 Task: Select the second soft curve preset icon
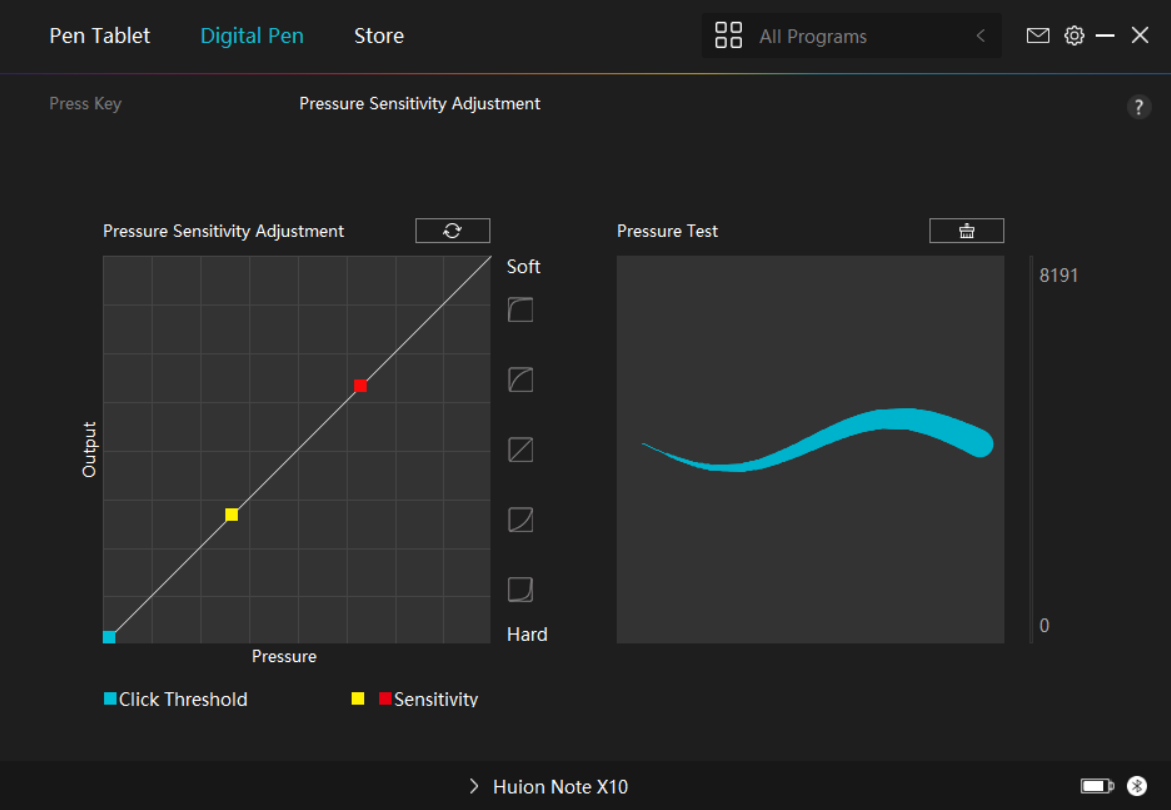pyautogui.click(x=520, y=380)
